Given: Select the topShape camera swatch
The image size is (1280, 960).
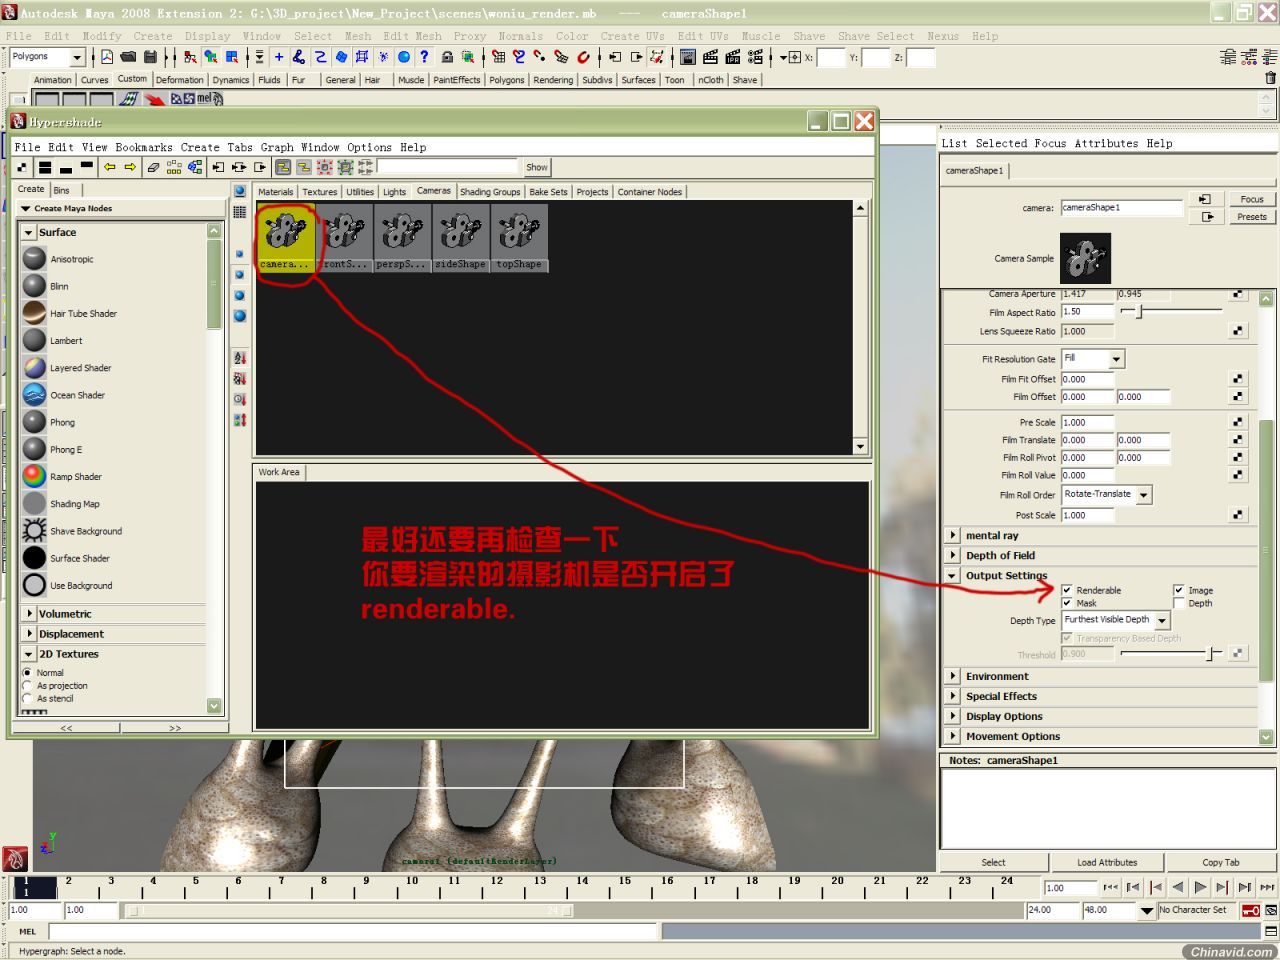Looking at the screenshot, I should pyautogui.click(x=519, y=237).
